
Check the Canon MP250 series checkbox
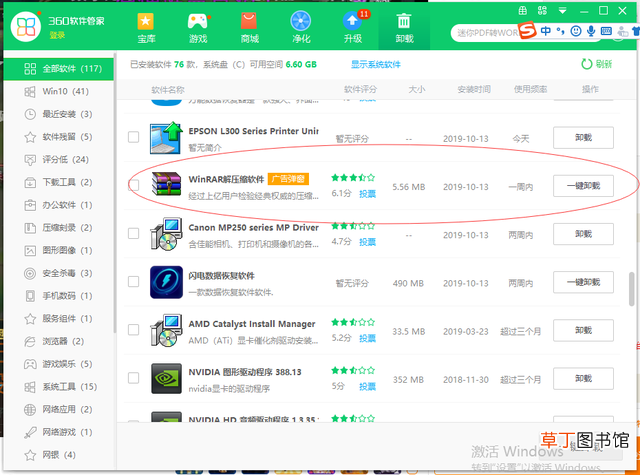[133, 233]
